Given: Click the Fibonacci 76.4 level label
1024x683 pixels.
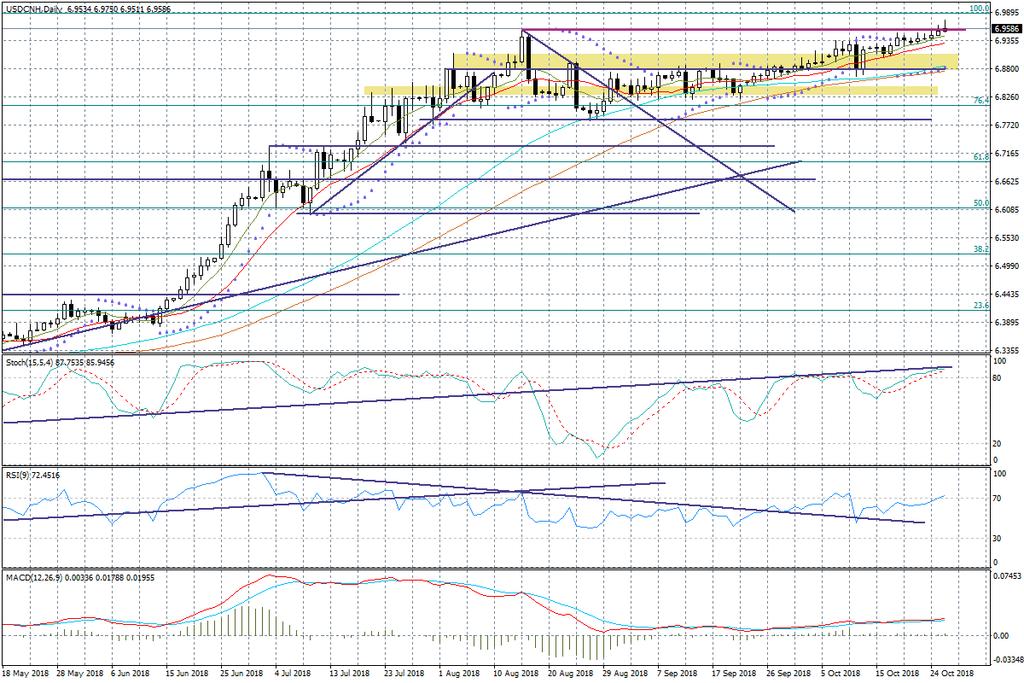Looking at the screenshot, I should pos(981,101).
